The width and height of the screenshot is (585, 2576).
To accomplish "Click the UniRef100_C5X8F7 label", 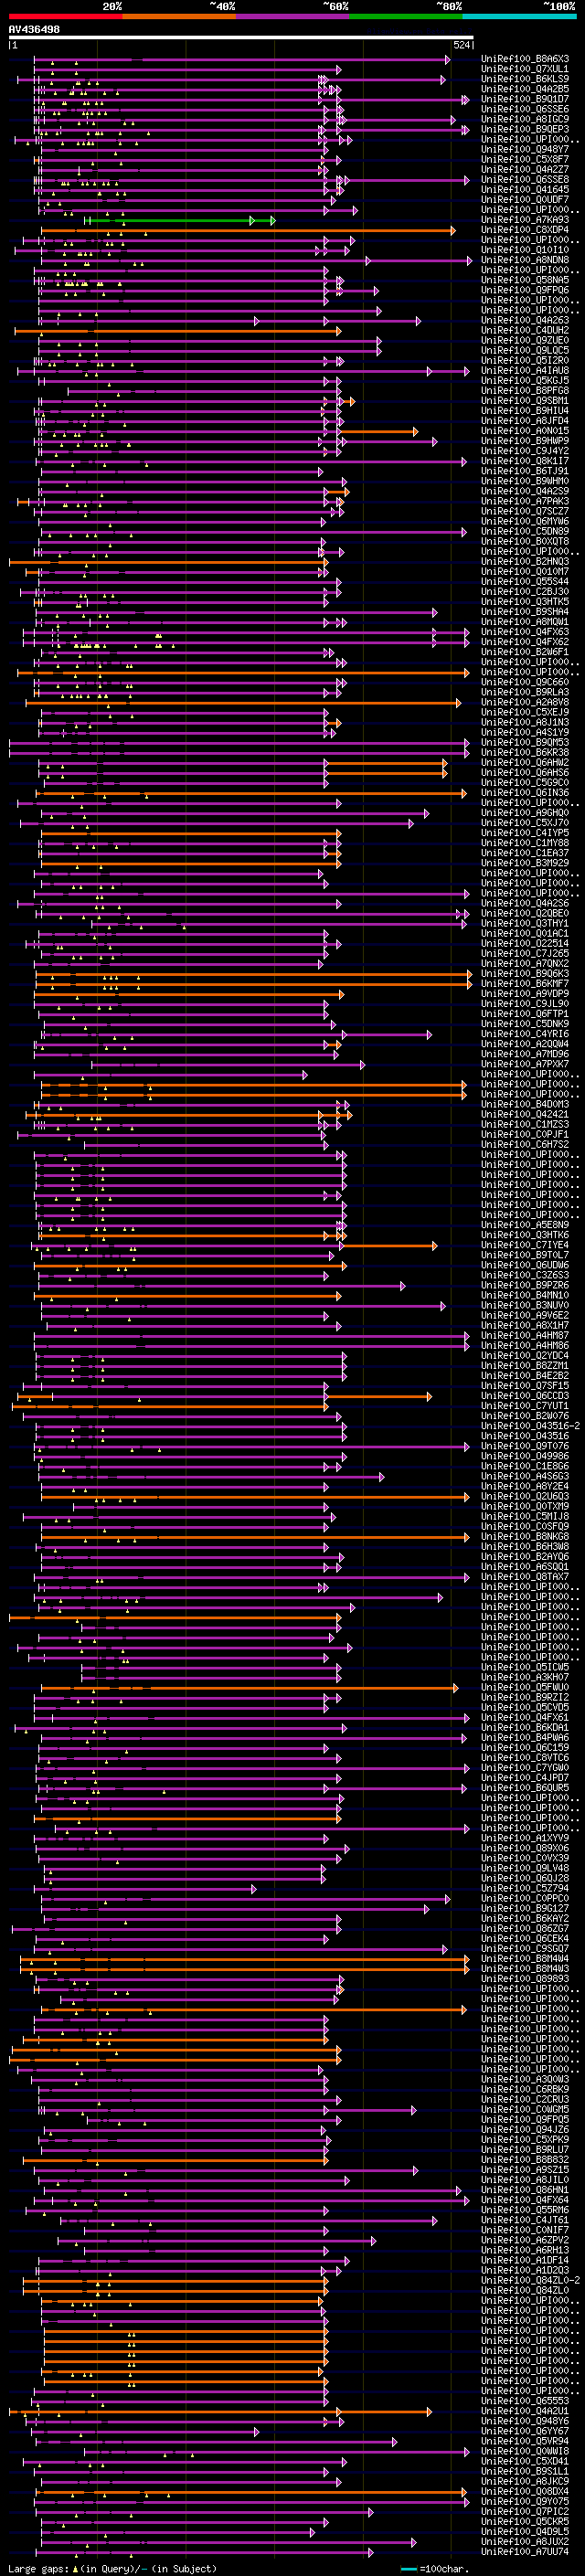I will click(524, 159).
